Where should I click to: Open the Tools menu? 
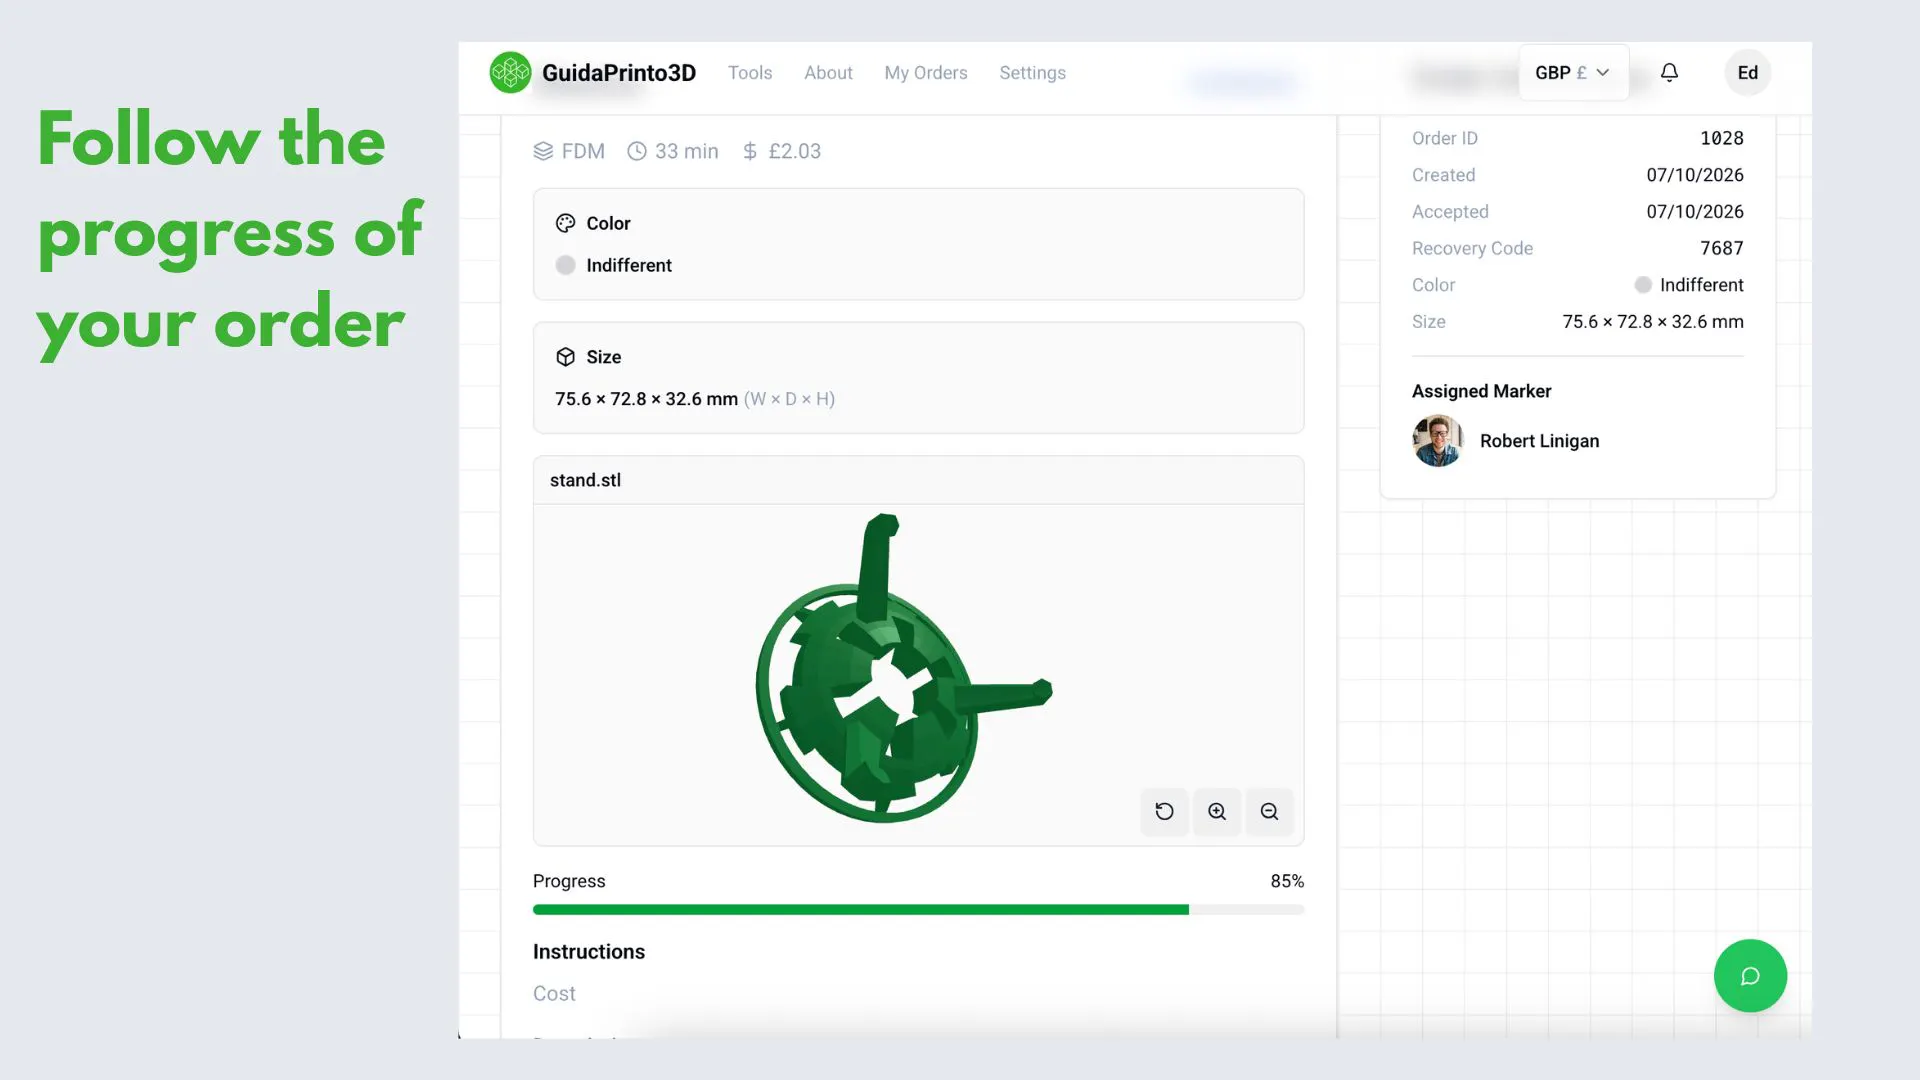[750, 73]
